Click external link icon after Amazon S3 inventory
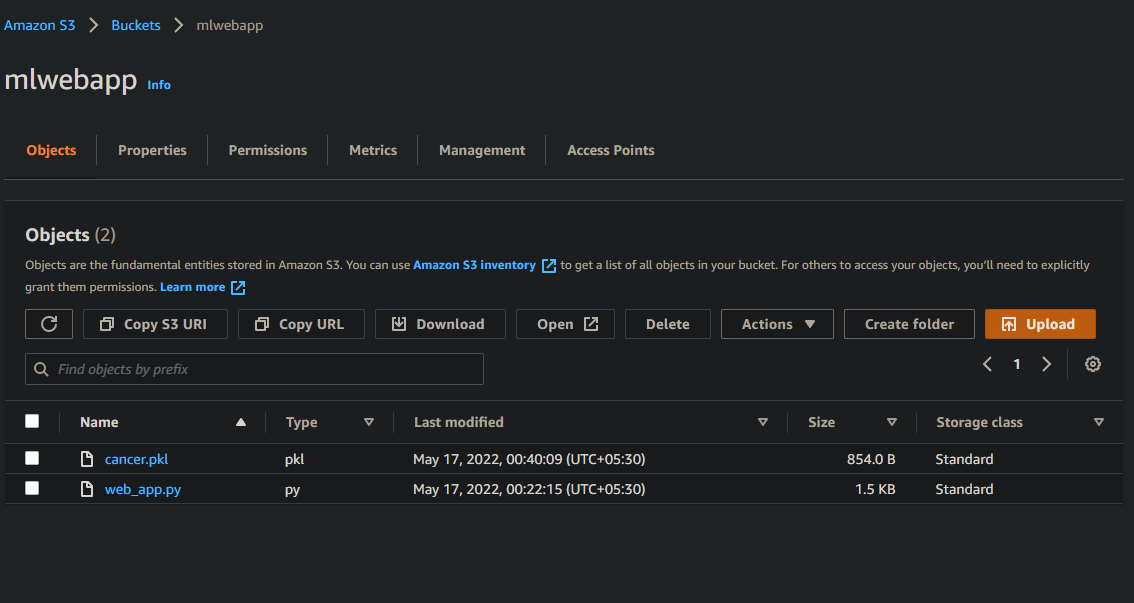1134x603 pixels. (x=549, y=265)
